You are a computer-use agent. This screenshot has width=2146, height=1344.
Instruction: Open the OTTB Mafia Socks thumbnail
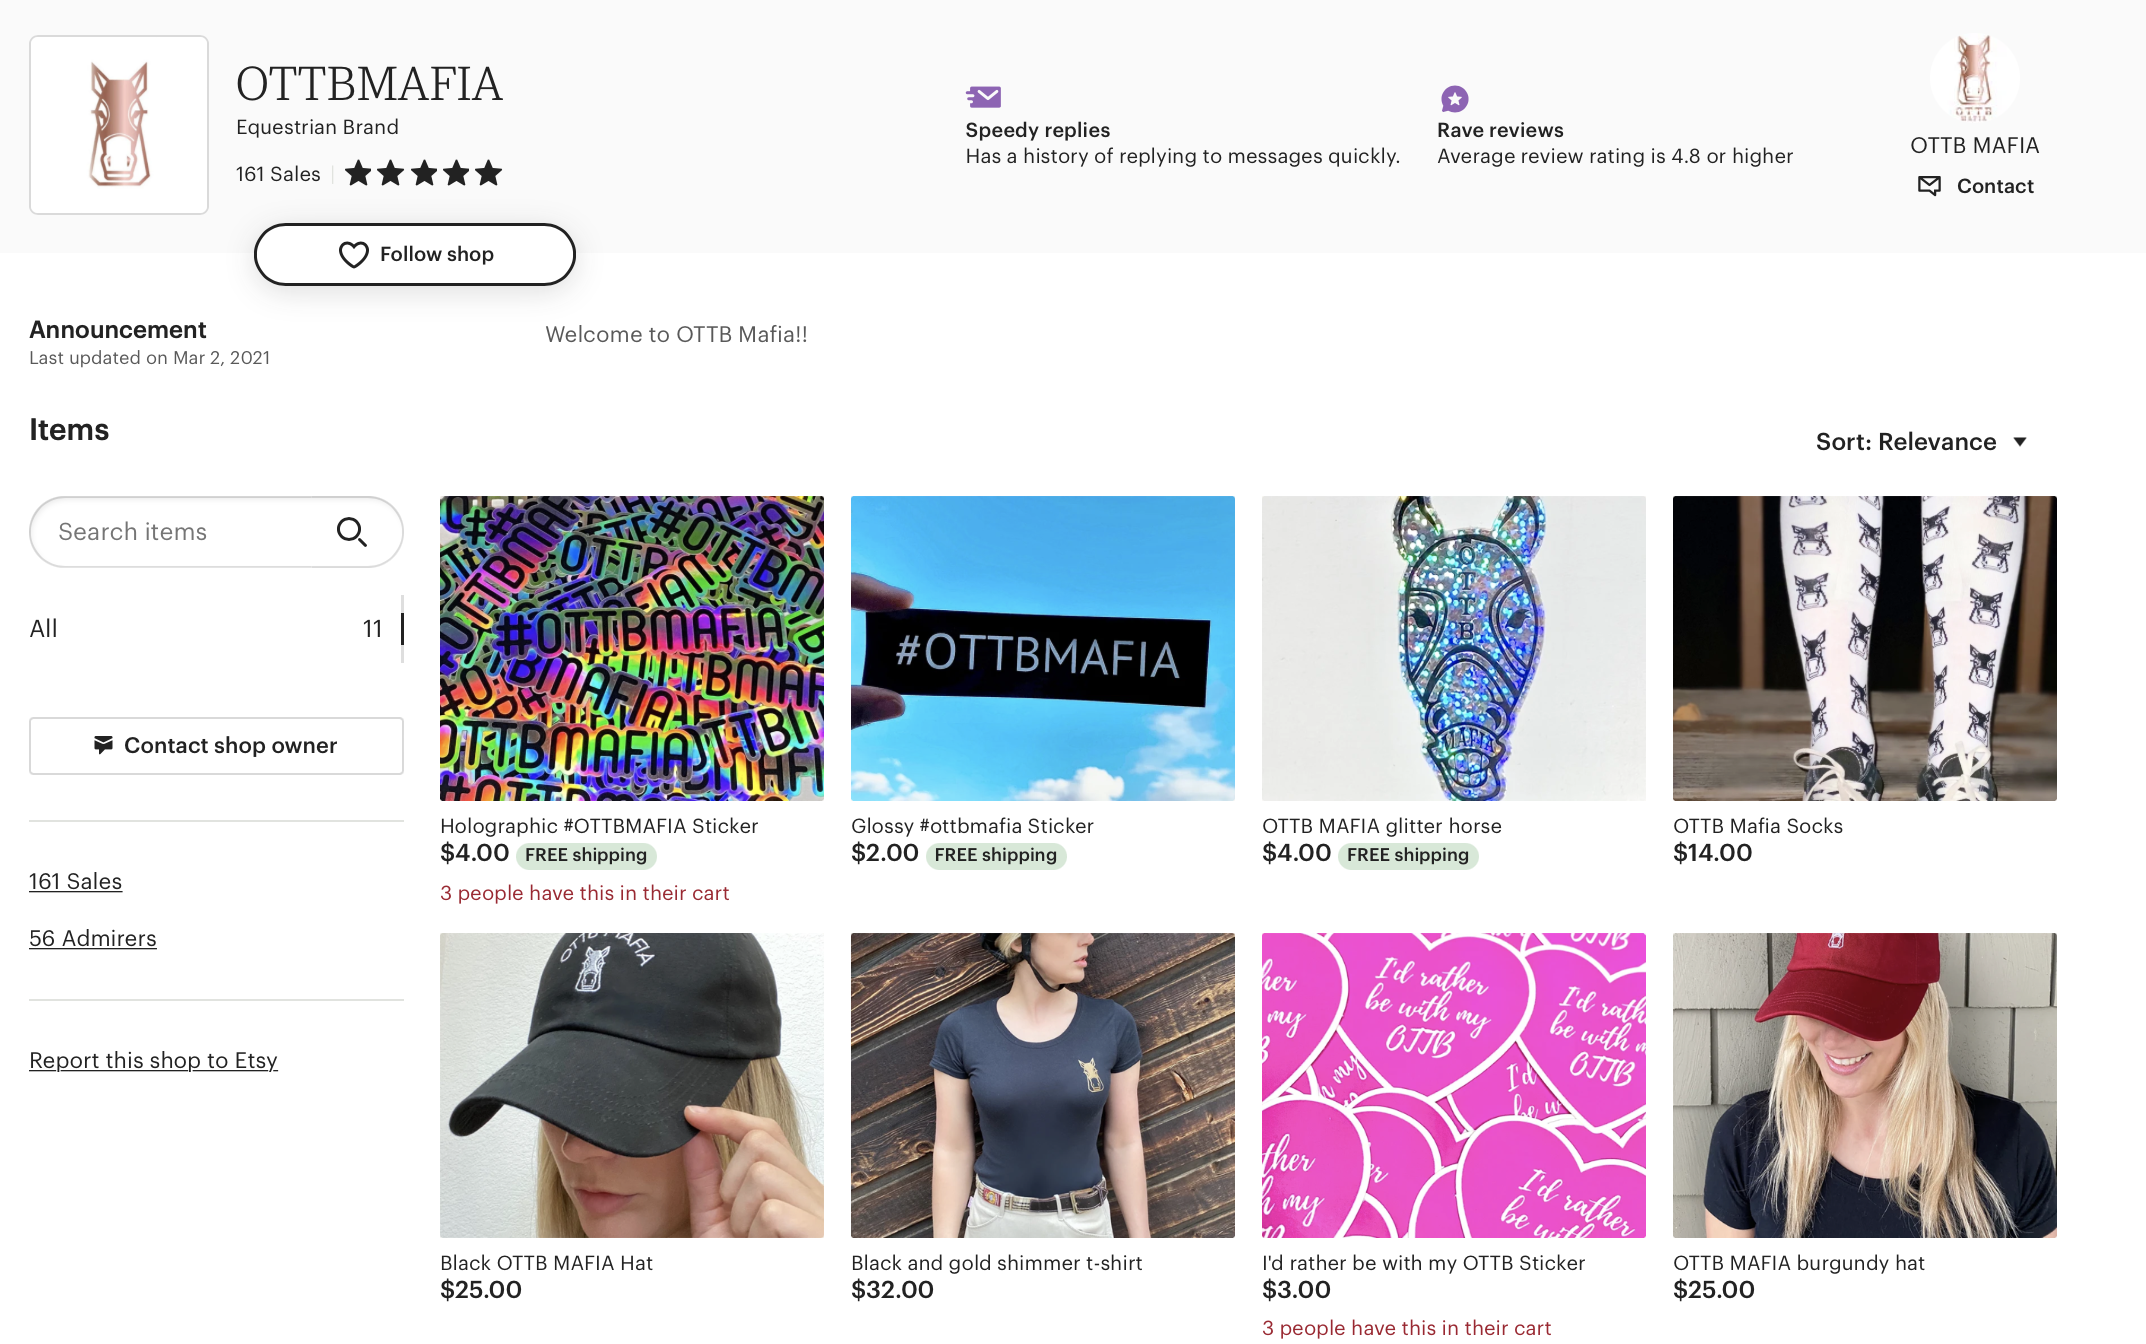point(1865,648)
